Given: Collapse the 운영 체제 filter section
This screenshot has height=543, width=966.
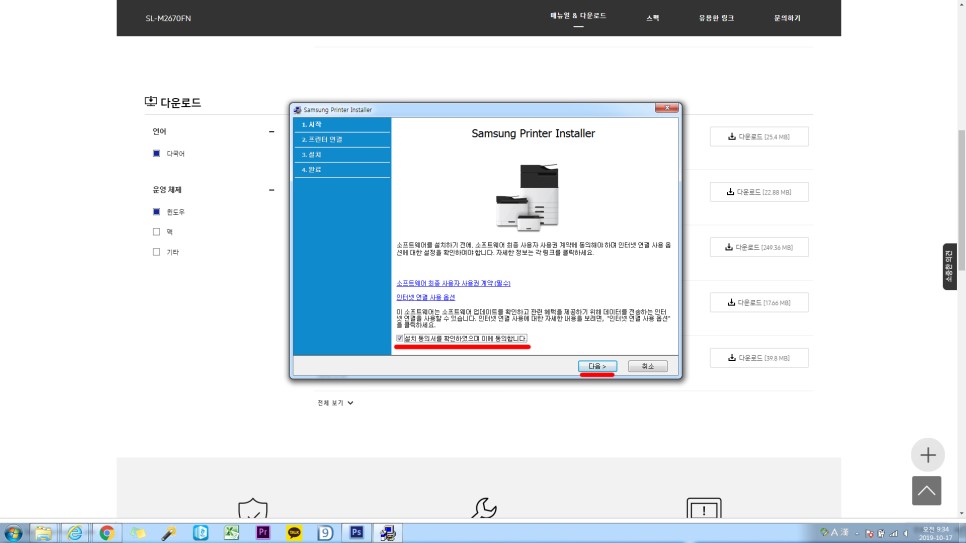Looking at the screenshot, I should click(x=272, y=190).
